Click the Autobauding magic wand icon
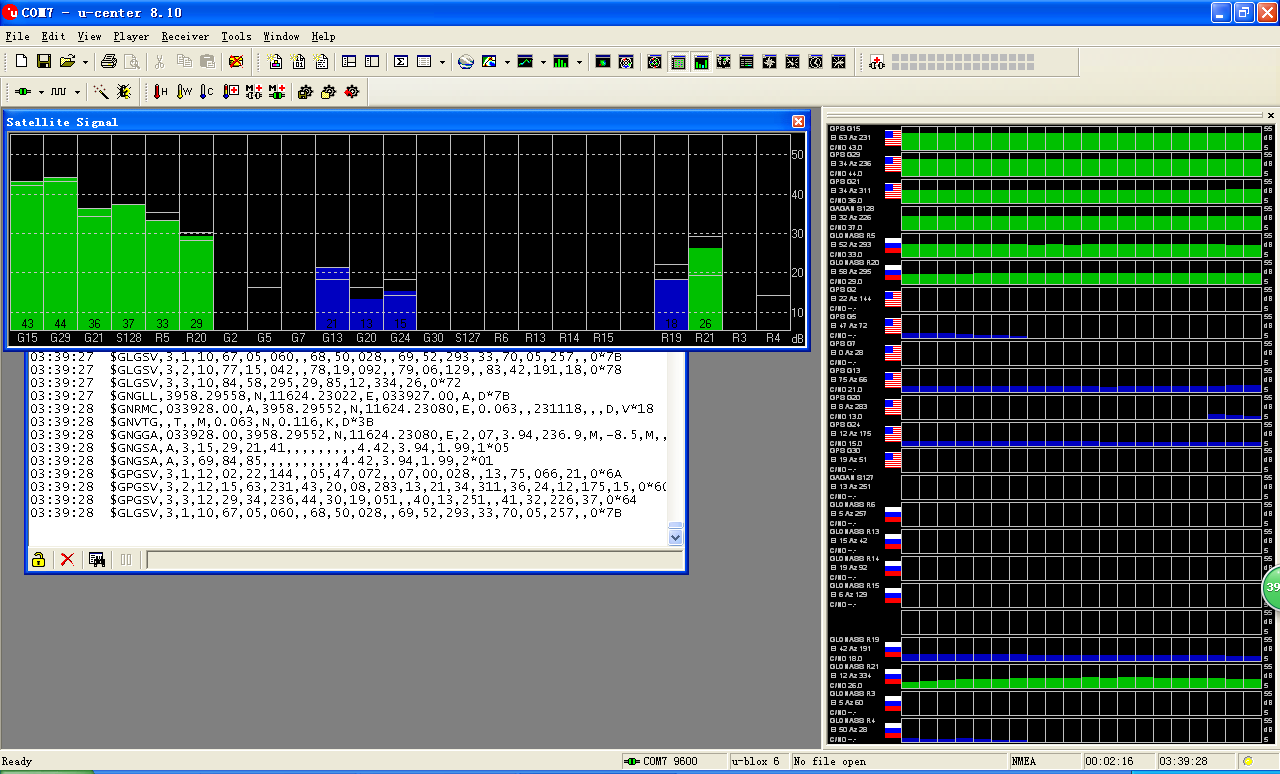Viewport: 1280px width, 774px height. [x=101, y=91]
